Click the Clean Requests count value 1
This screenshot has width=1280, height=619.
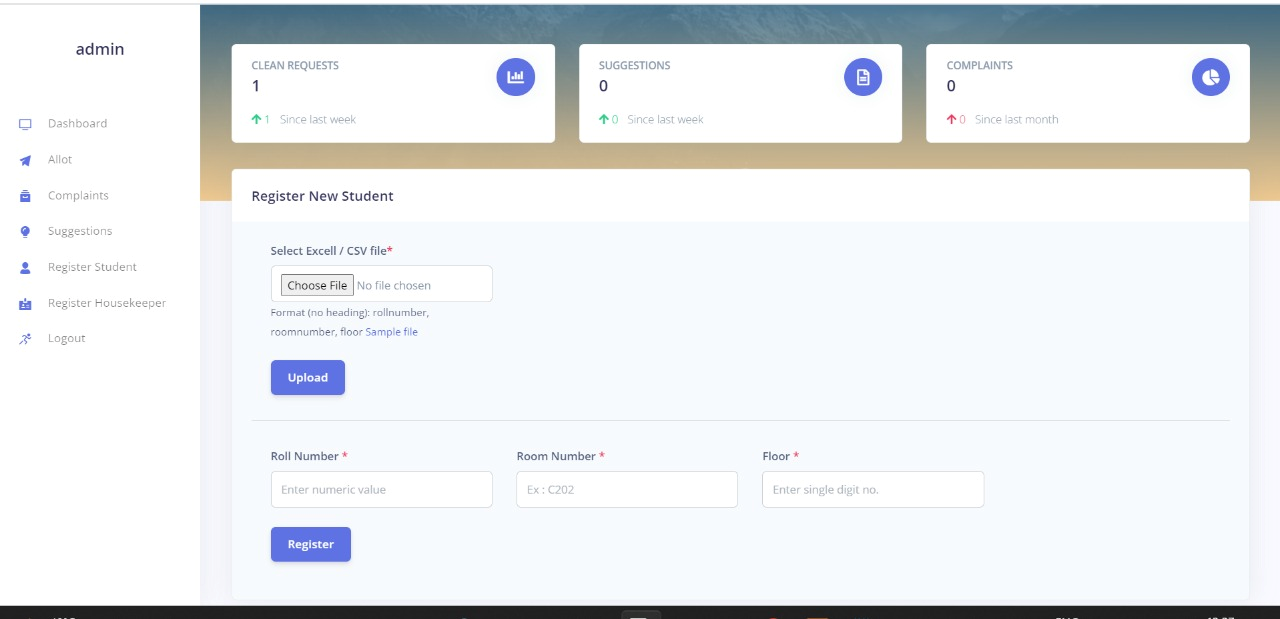256,86
